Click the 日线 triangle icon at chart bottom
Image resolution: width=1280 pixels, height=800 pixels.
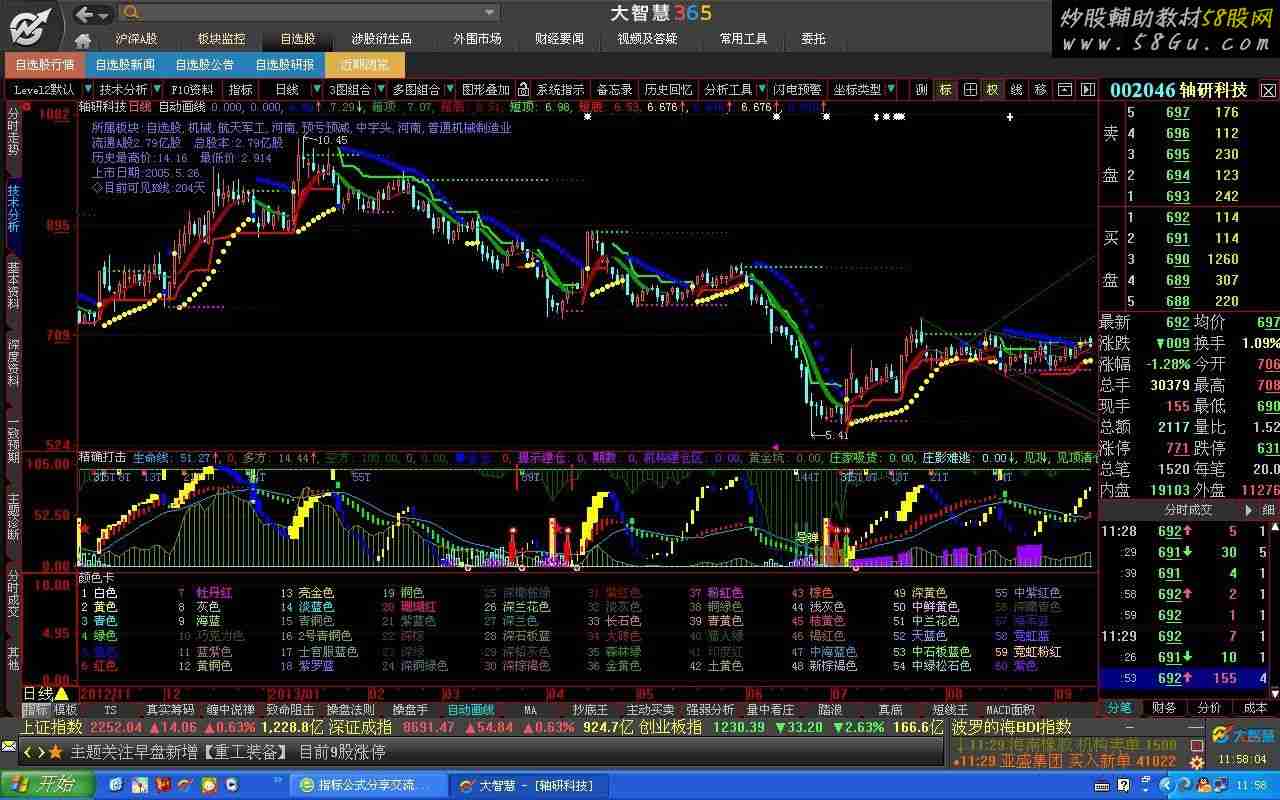(x=62, y=693)
